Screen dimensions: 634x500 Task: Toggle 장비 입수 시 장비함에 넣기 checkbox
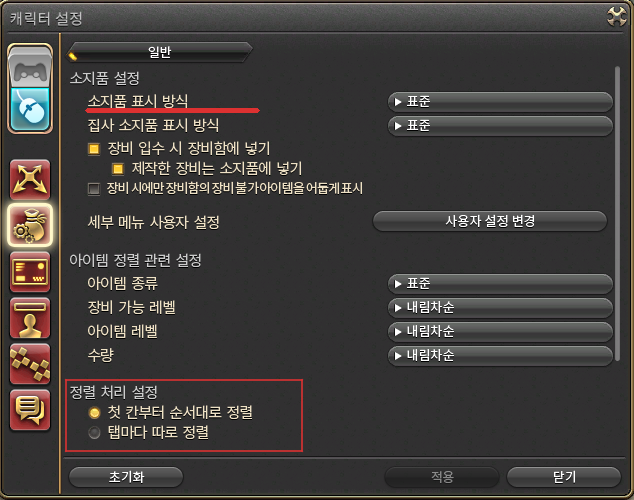point(94,149)
